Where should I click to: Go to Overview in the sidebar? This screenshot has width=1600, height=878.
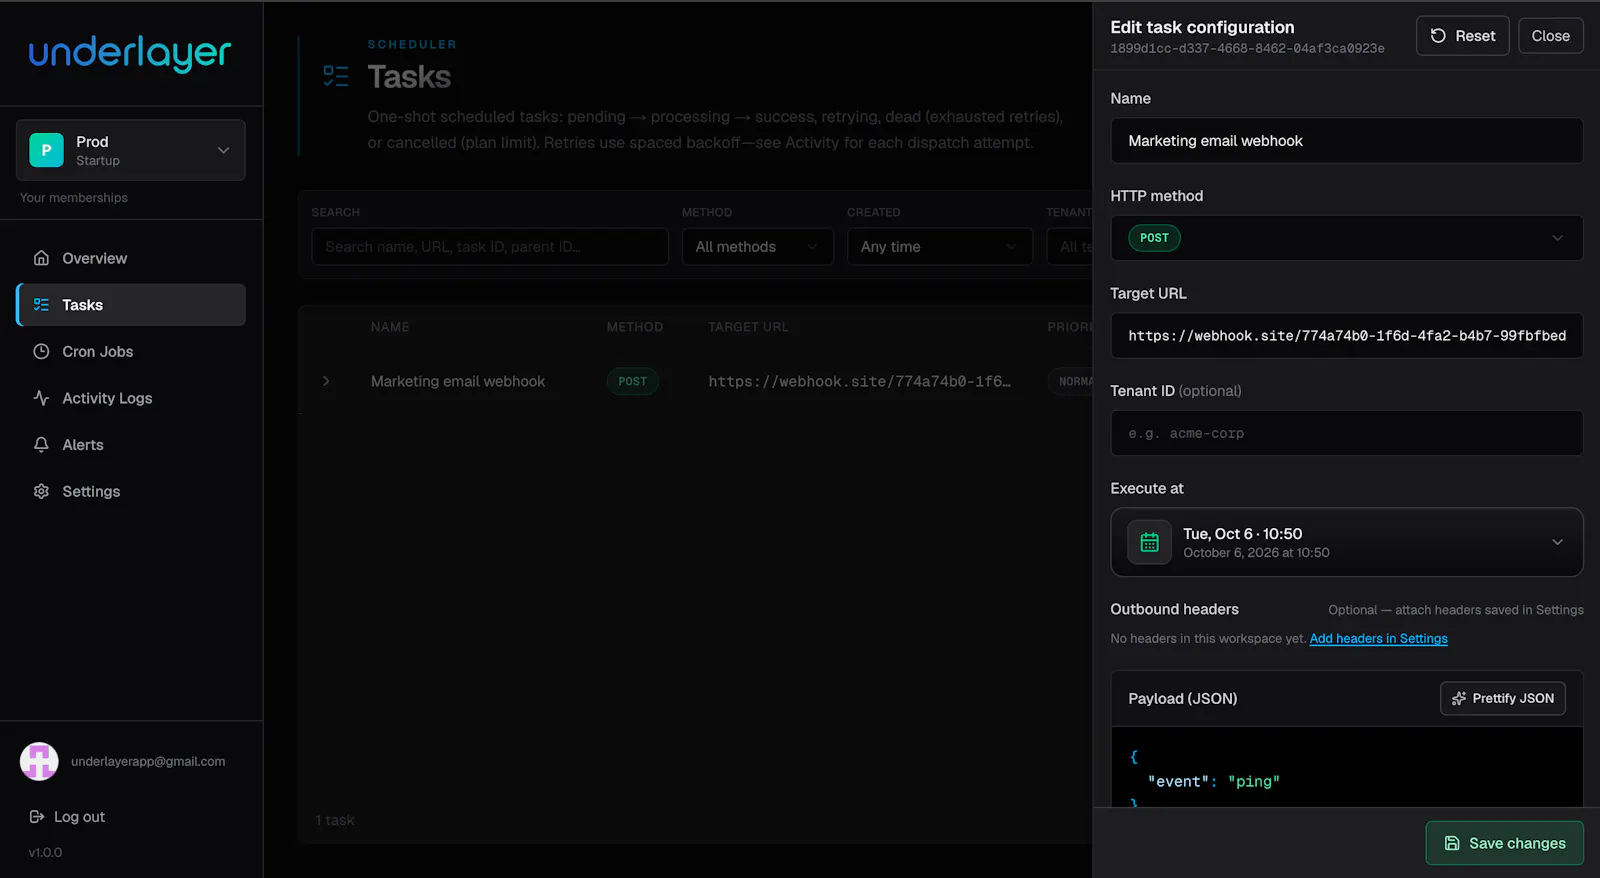131,258
